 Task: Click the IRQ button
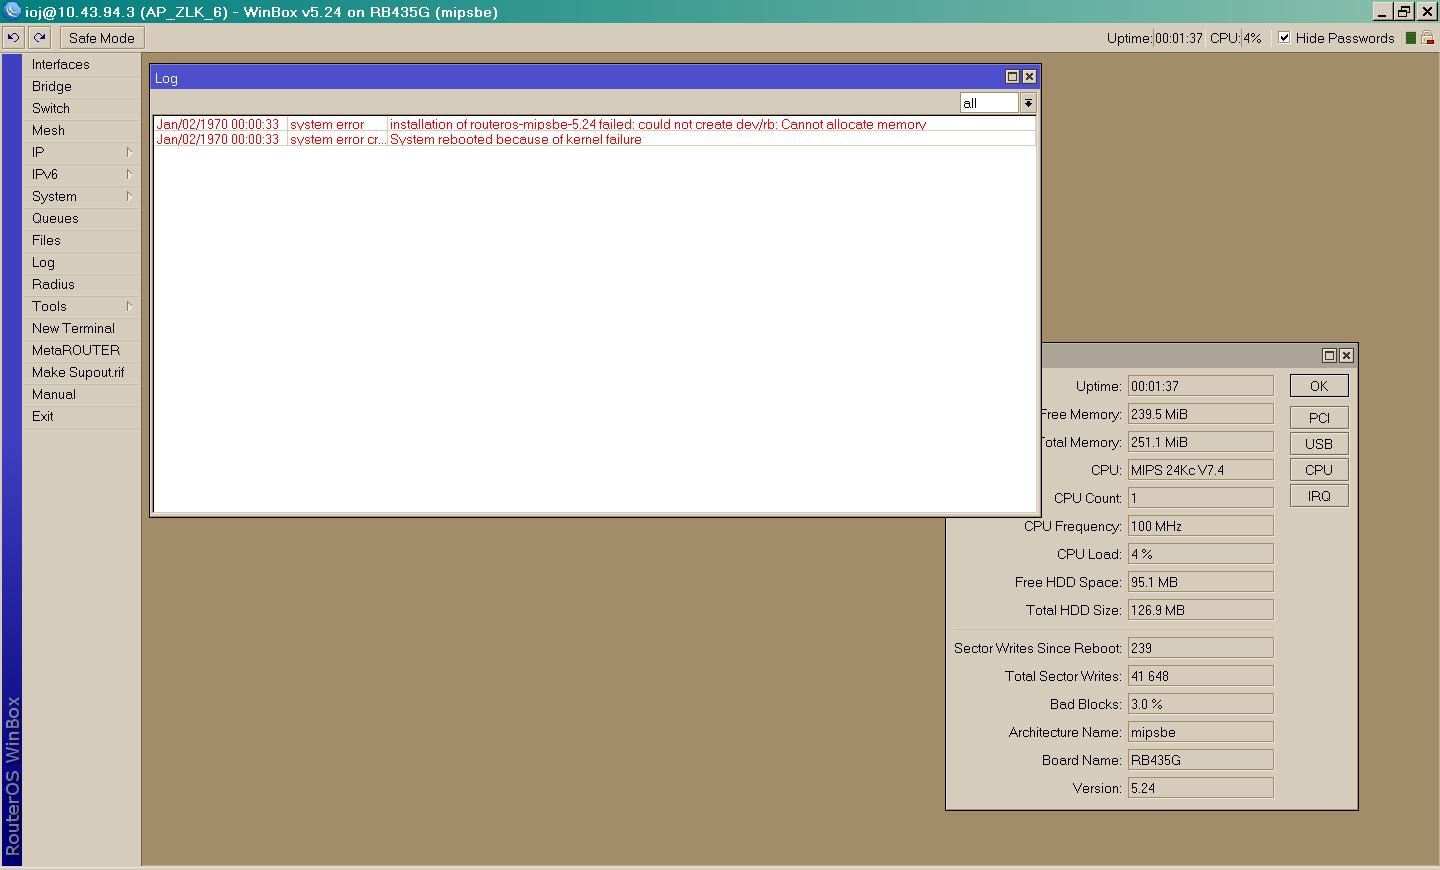(1319, 496)
